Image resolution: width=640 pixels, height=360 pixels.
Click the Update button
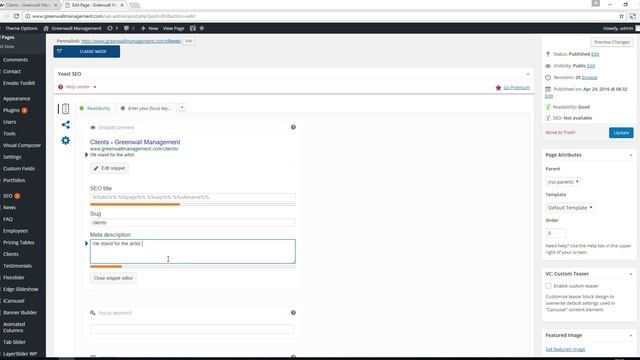click(x=621, y=133)
